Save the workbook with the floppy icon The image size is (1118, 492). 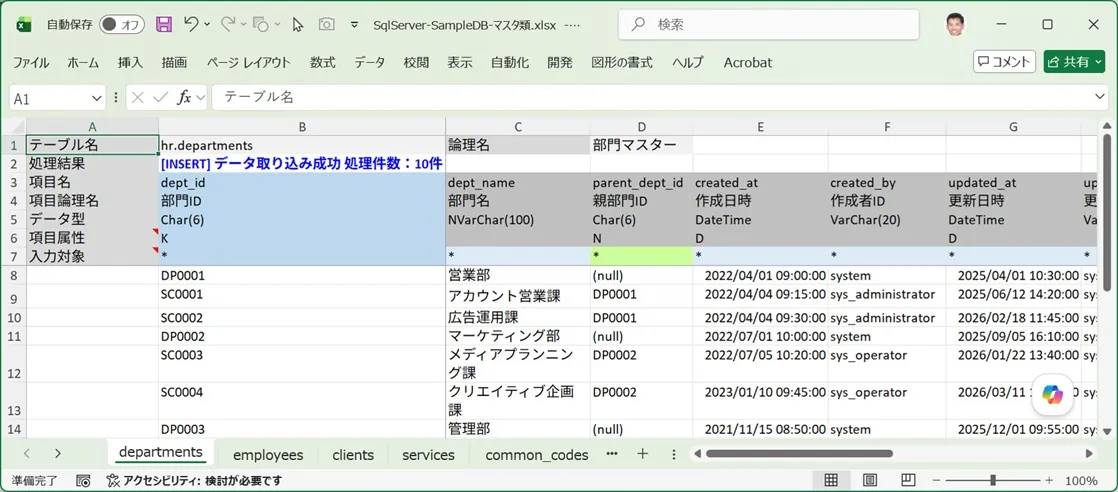(164, 25)
